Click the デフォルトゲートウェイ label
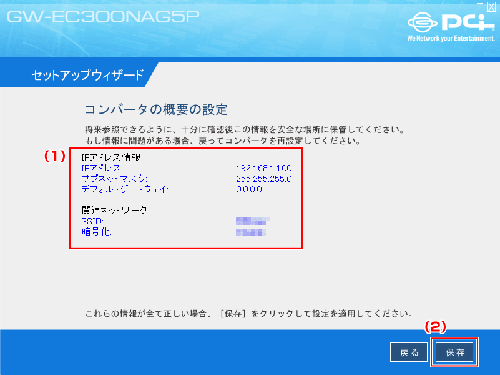 click(x=125, y=189)
